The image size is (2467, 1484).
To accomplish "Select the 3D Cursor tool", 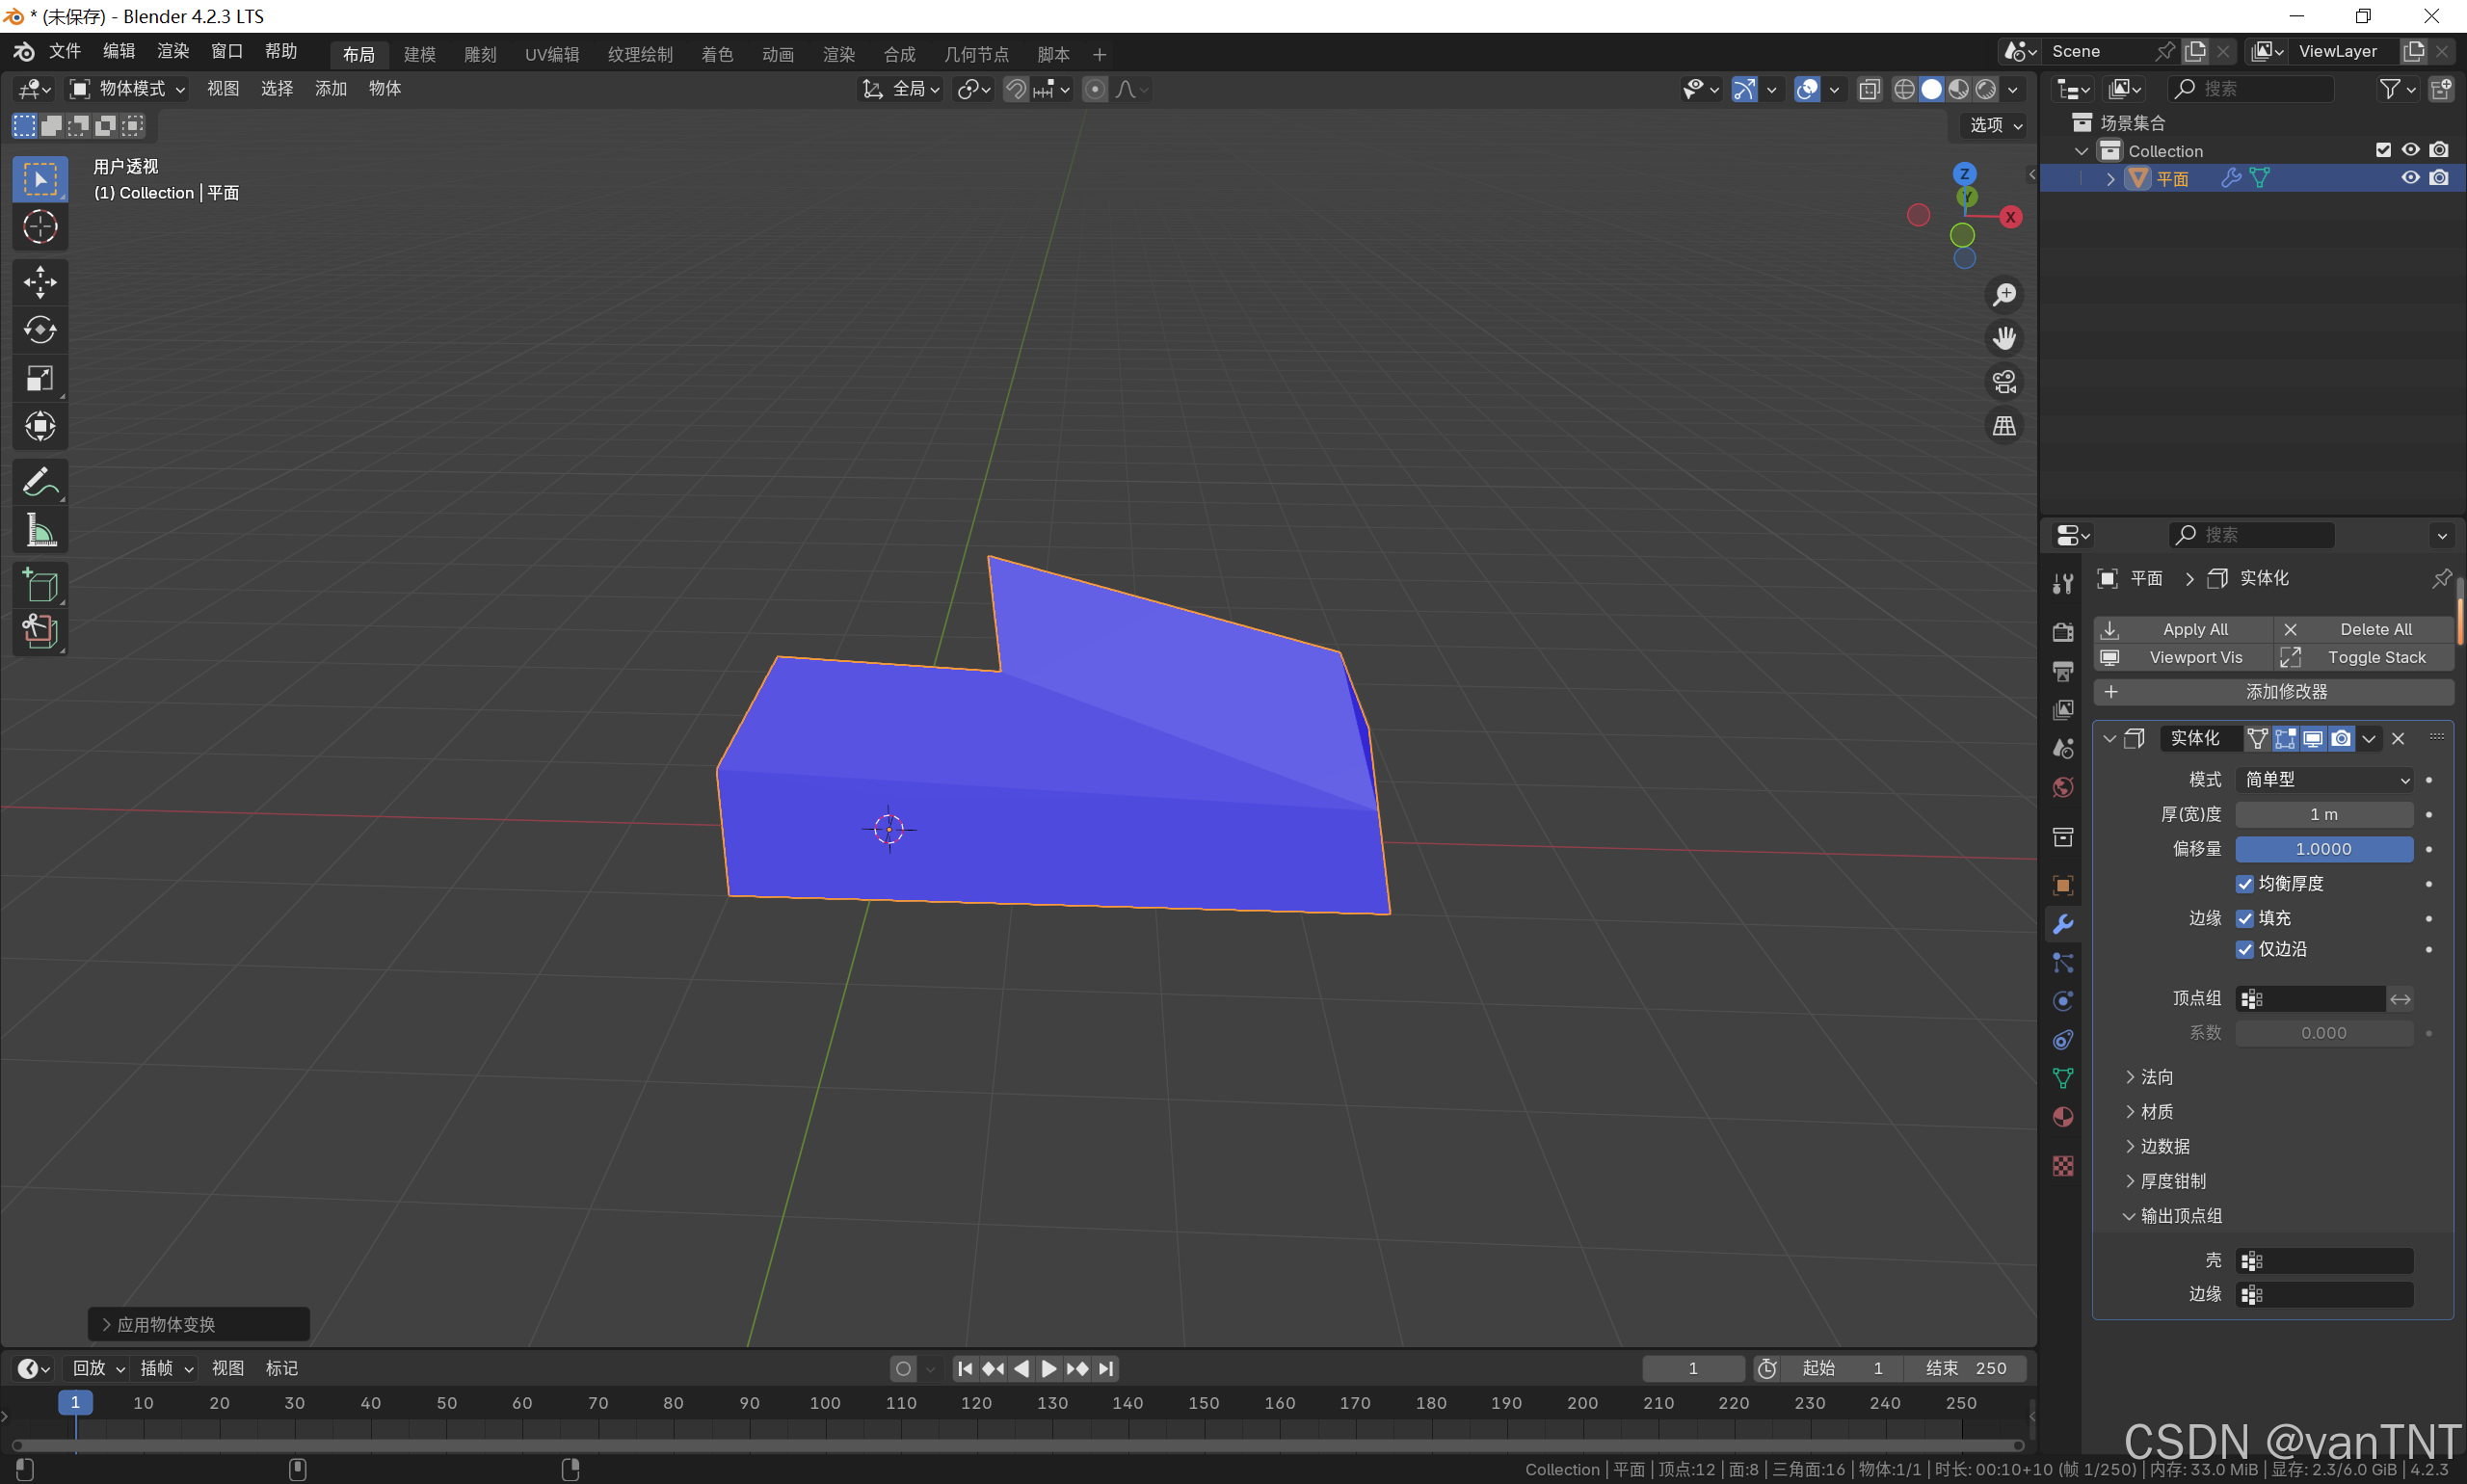I will (x=40, y=228).
